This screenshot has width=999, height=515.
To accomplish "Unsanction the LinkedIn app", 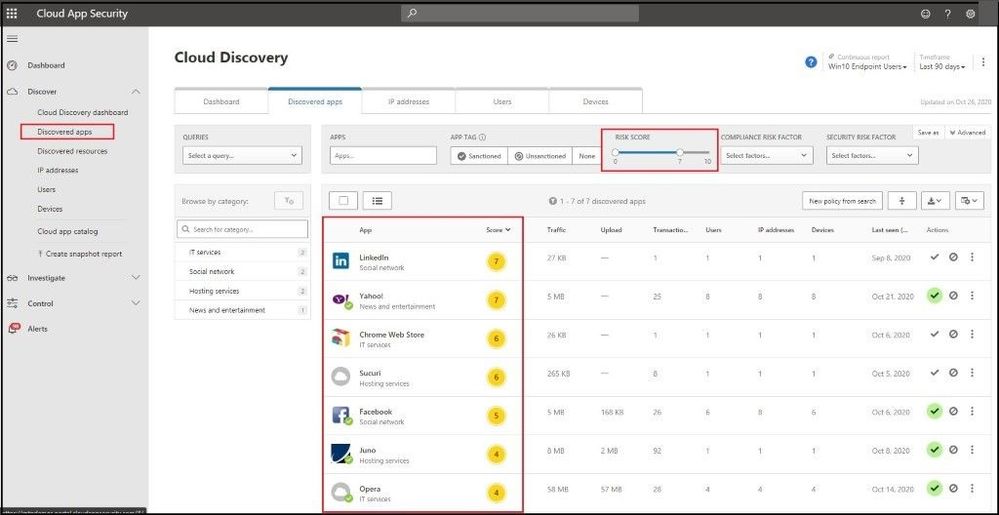I will (x=953, y=258).
